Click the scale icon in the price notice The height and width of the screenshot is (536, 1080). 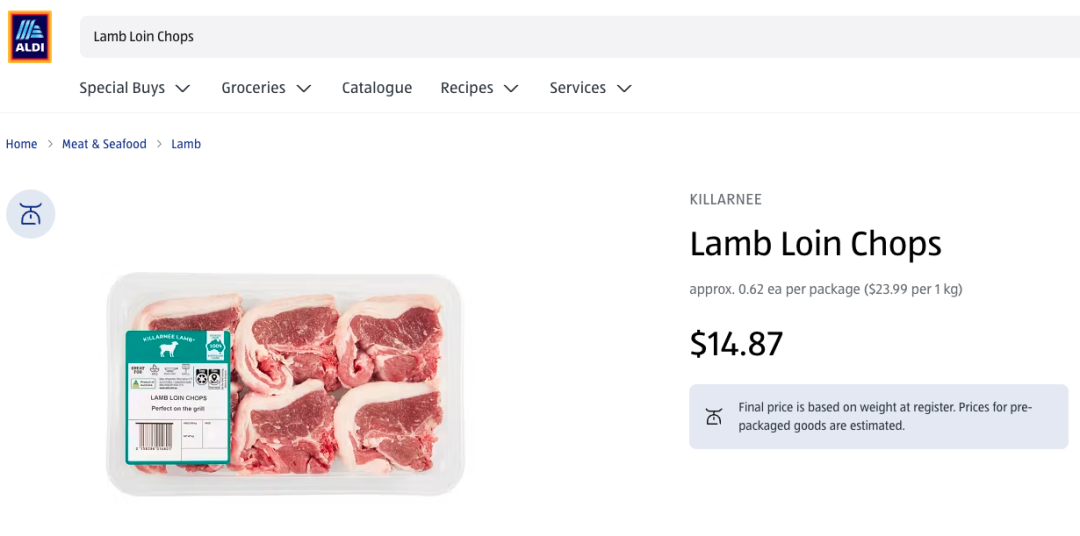coord(713,416)
